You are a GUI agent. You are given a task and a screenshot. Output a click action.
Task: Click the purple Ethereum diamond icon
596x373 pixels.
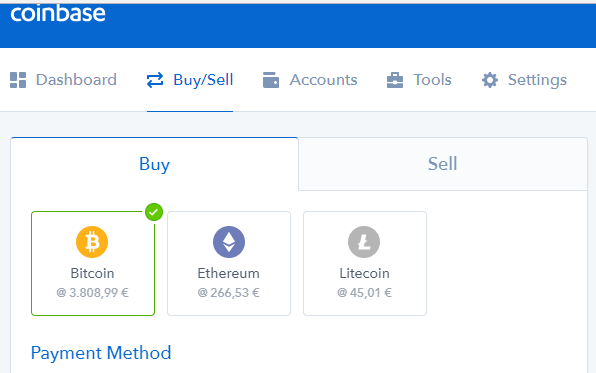coord(229,242)
